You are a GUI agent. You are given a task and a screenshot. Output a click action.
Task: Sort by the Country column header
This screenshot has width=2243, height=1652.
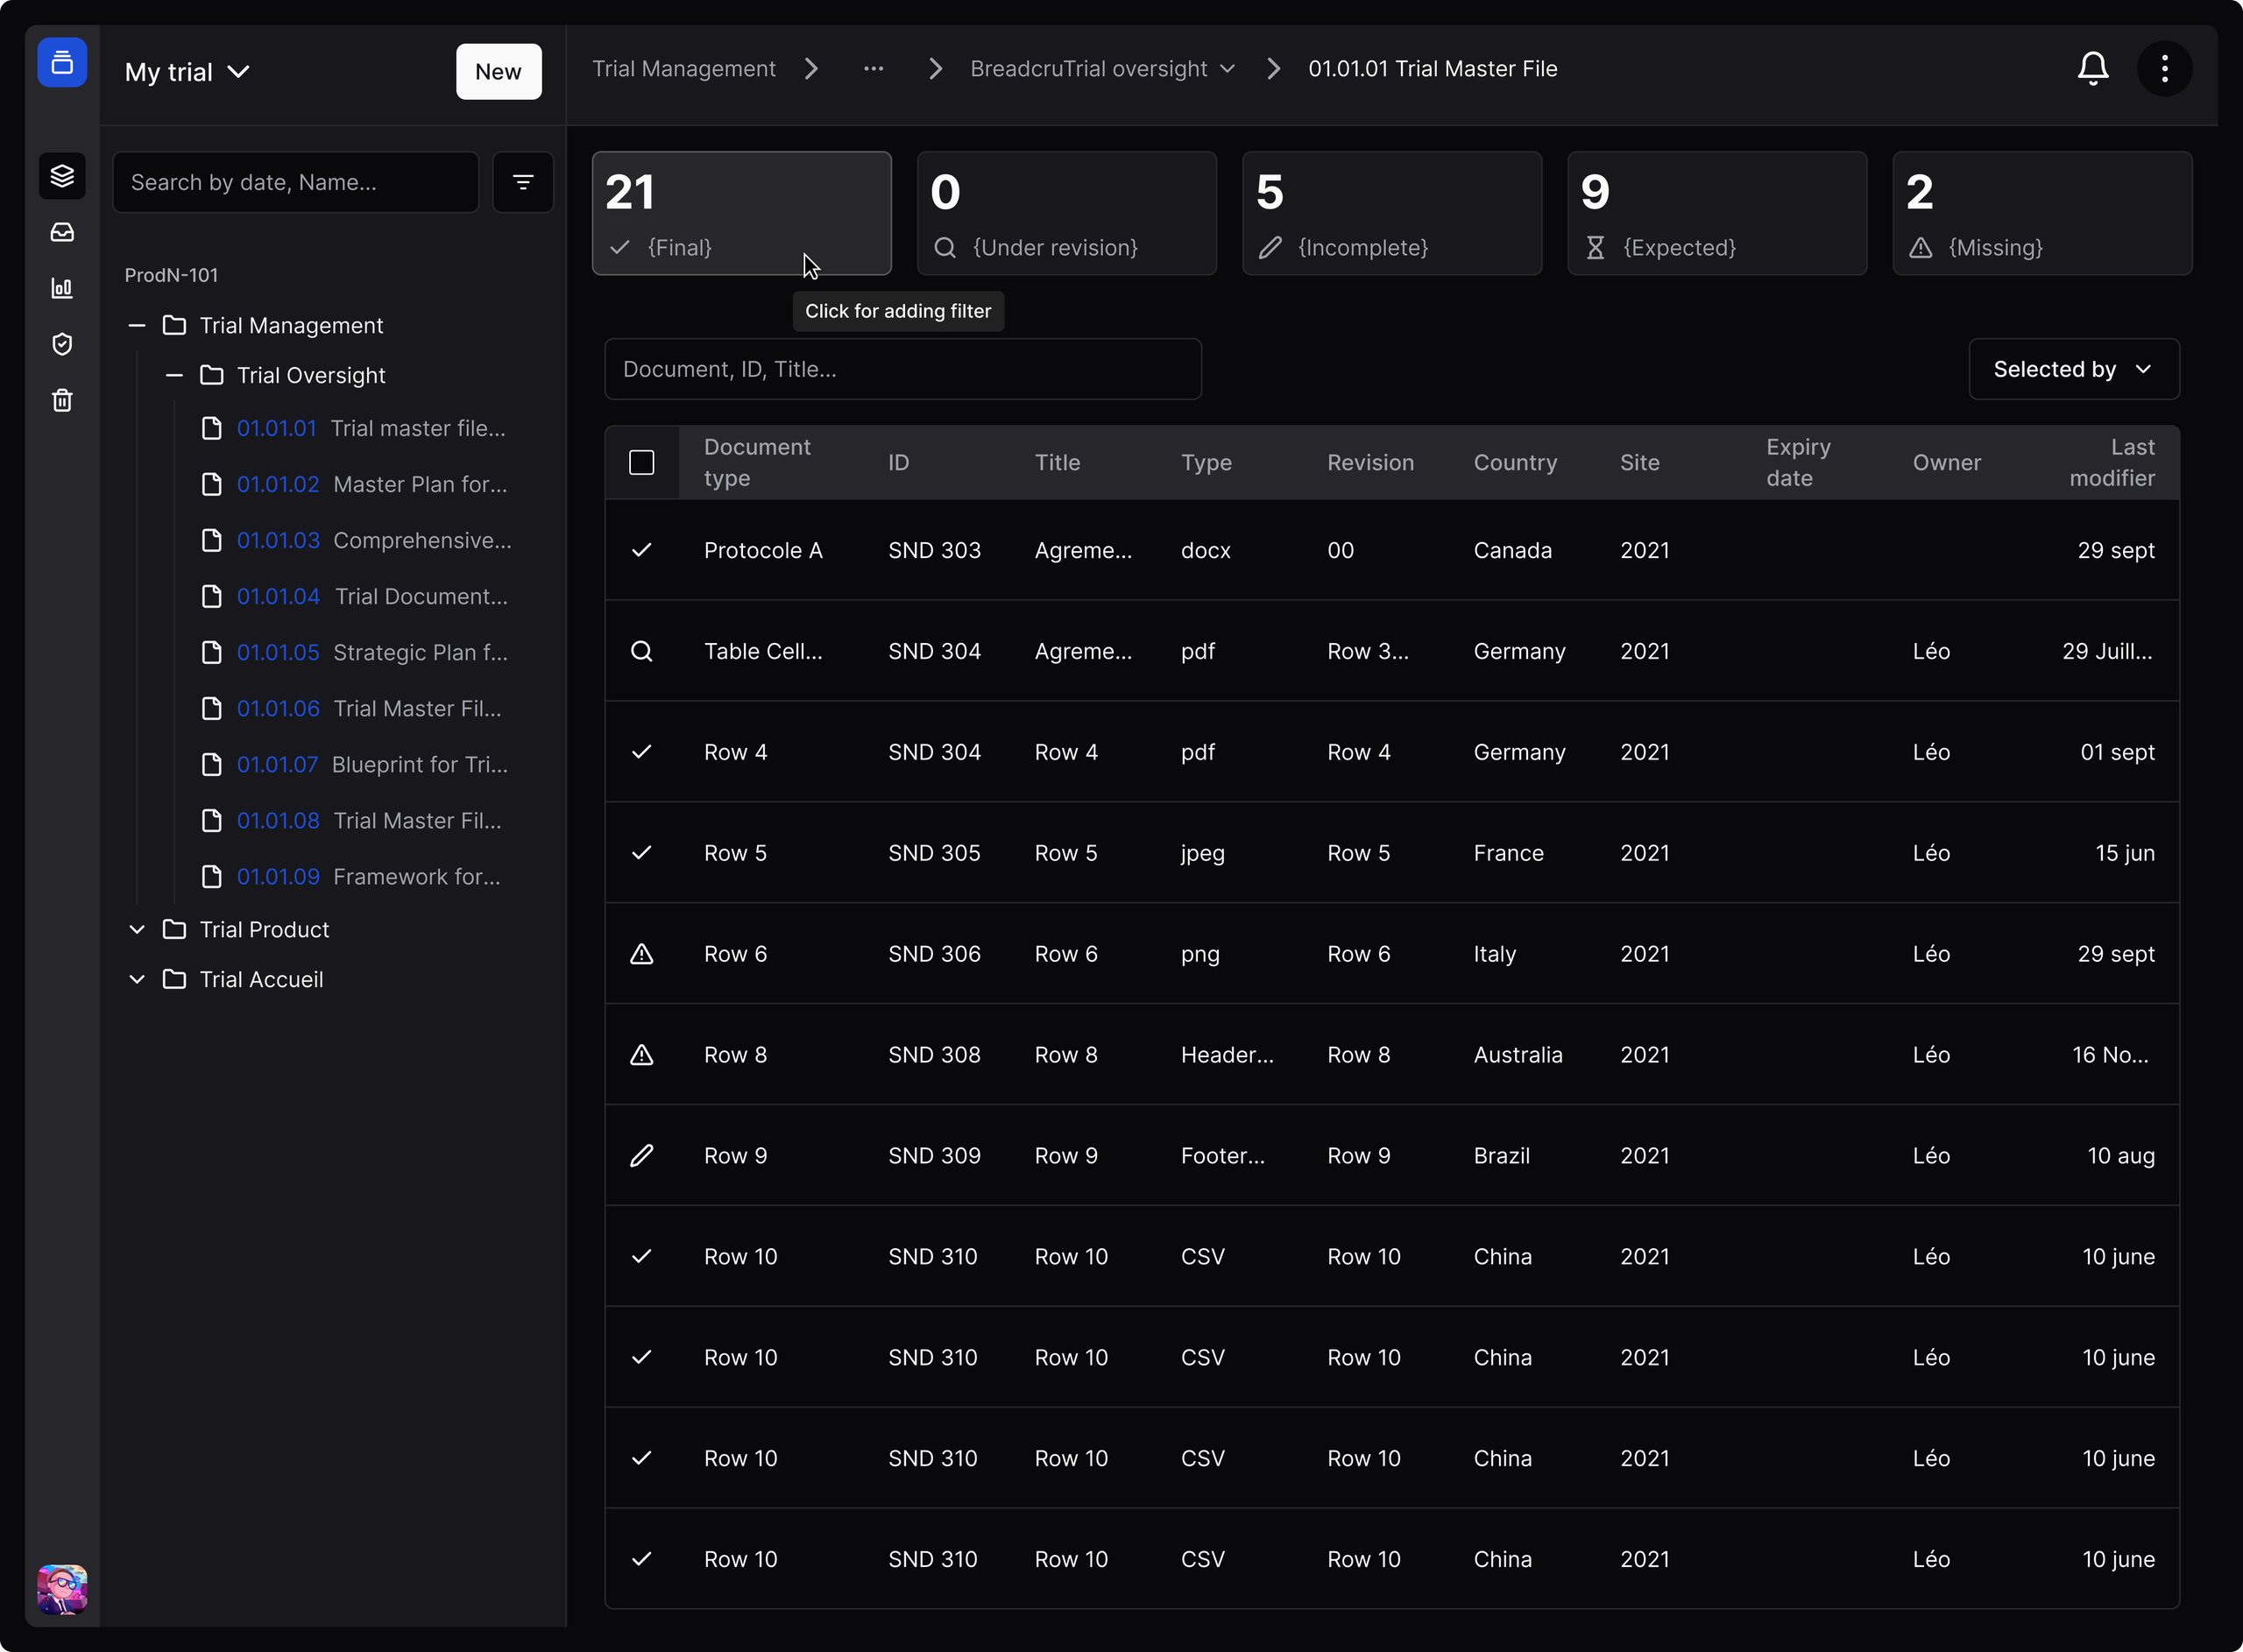click(1514, 462)
